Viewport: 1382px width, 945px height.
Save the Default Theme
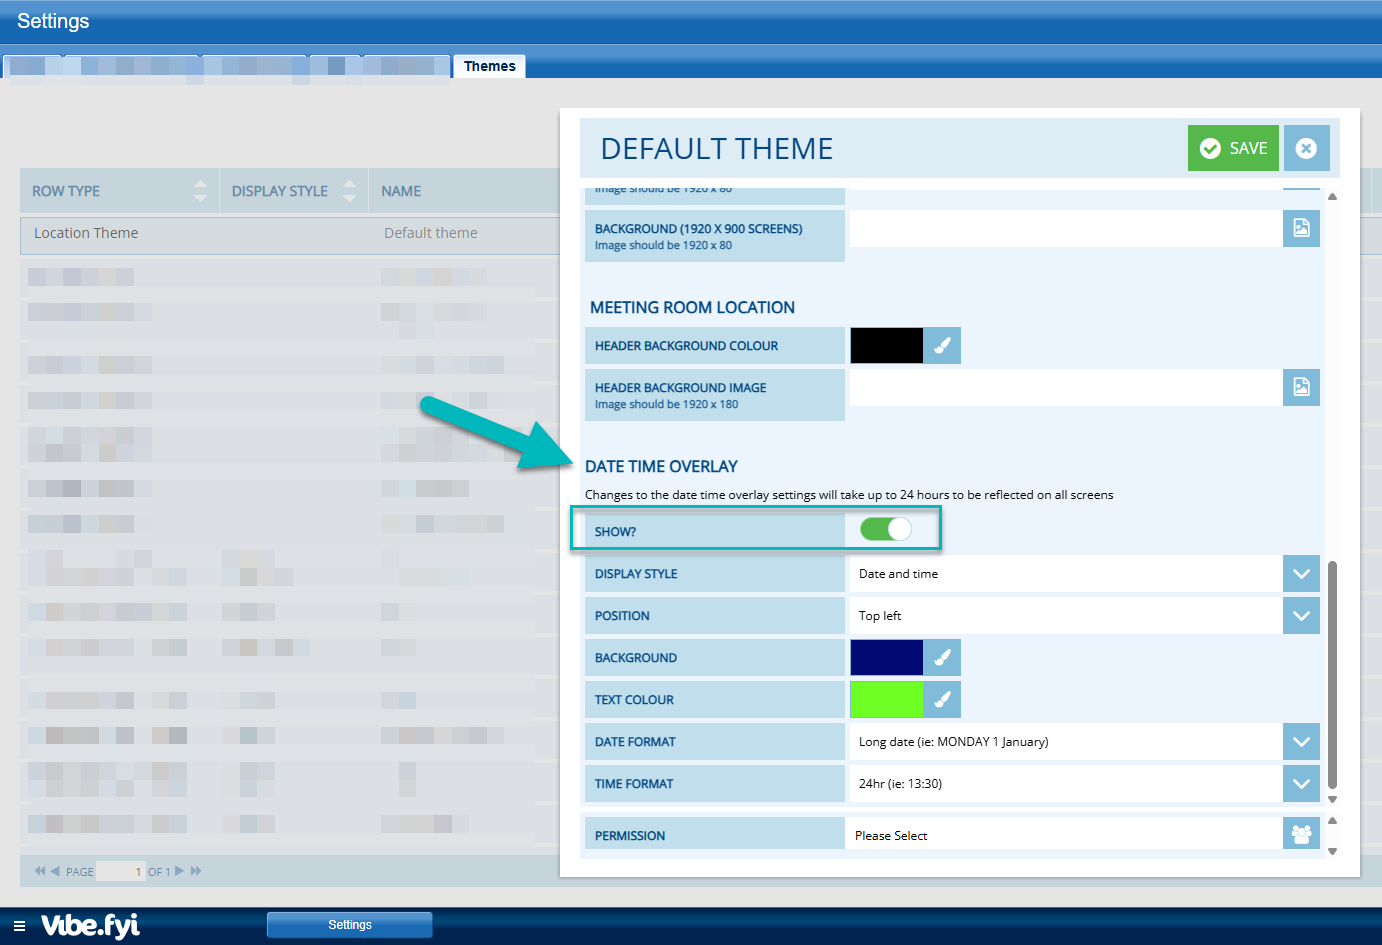tap(1233, 148)
